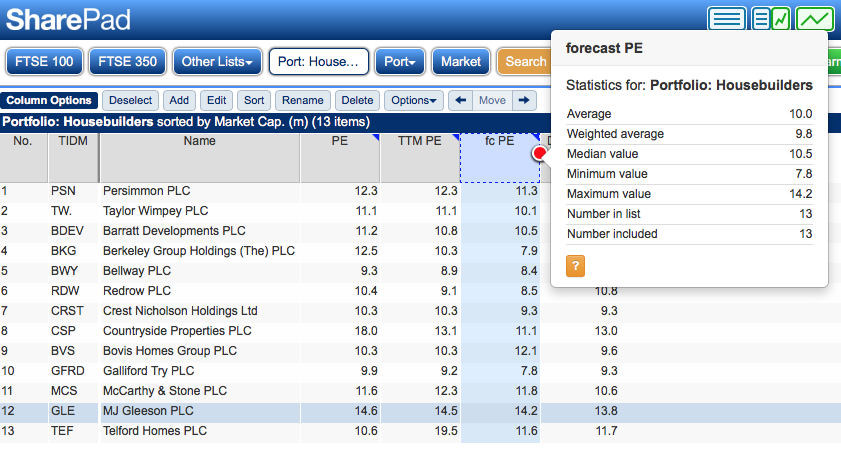
Task: Open the FTSE 100 list
Action: point(44,62)
